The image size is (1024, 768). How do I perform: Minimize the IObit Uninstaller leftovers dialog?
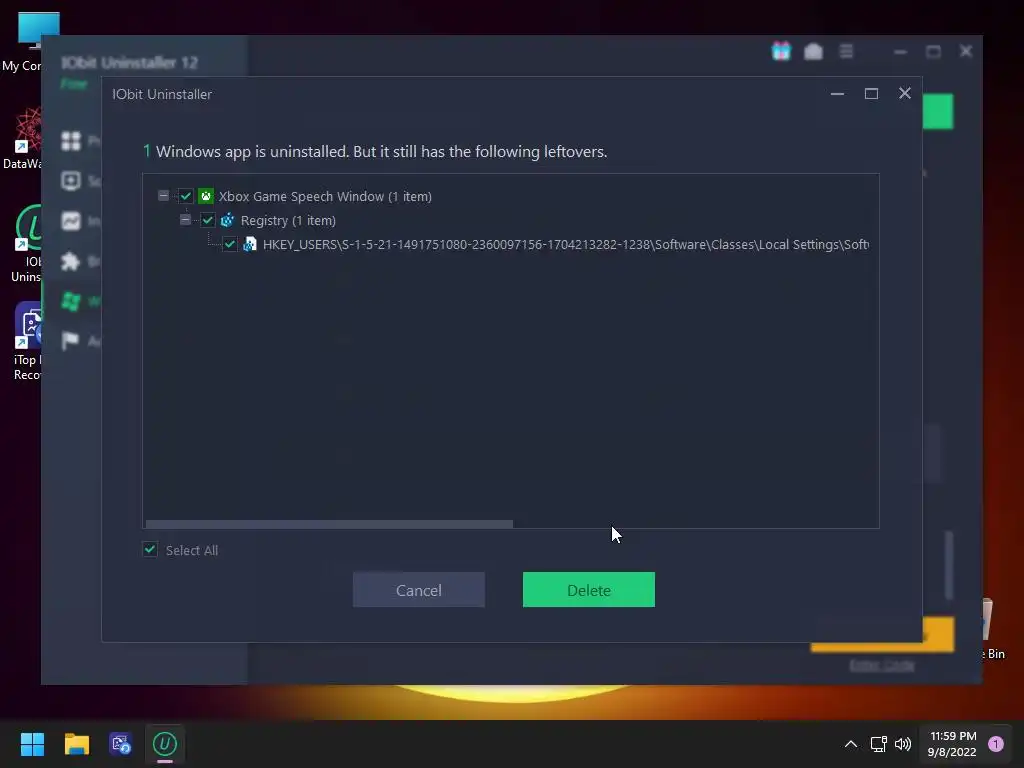[837, 94]
